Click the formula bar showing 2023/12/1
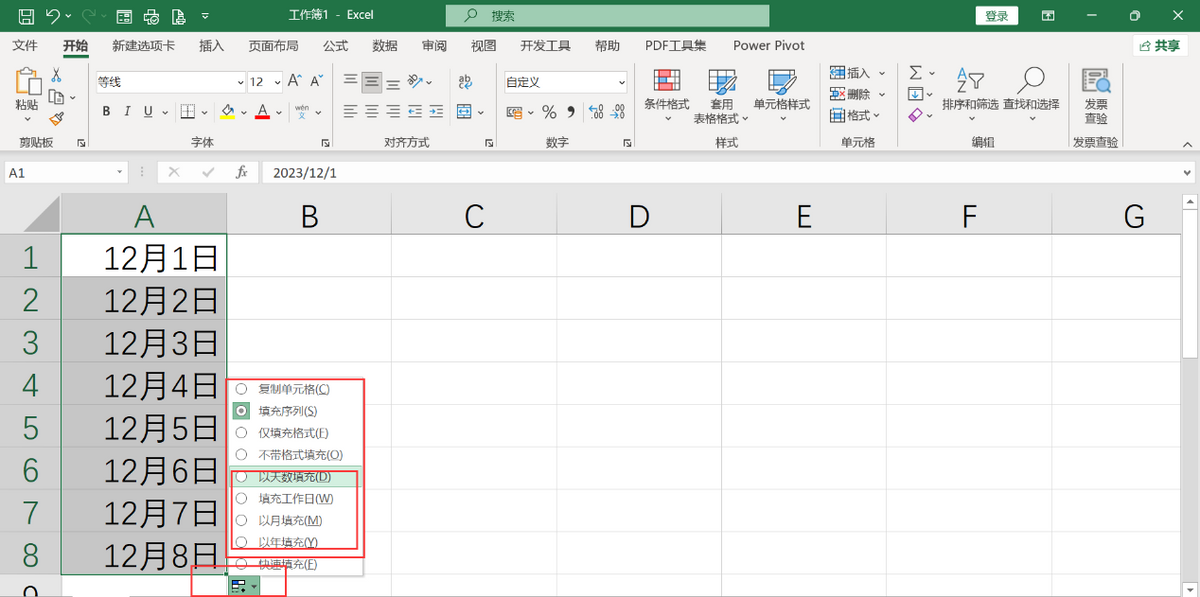Screen dimensions: 1200x597 [727, 172]
